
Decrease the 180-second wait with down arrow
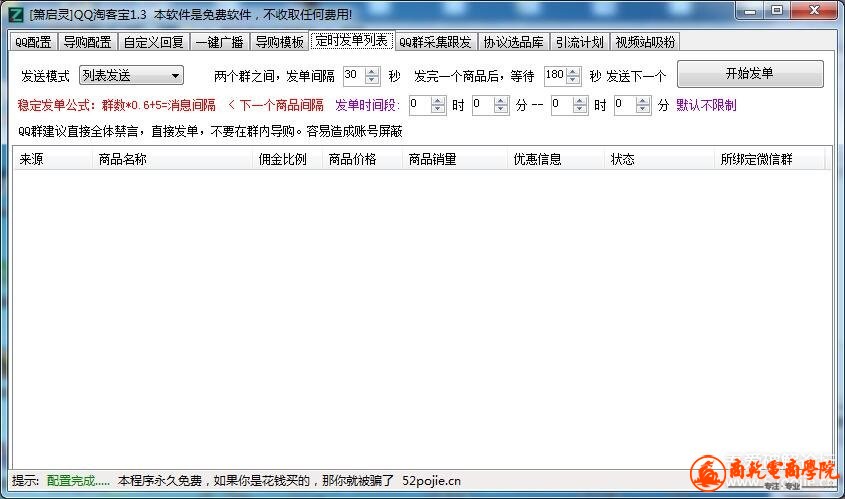click(573, 80)
